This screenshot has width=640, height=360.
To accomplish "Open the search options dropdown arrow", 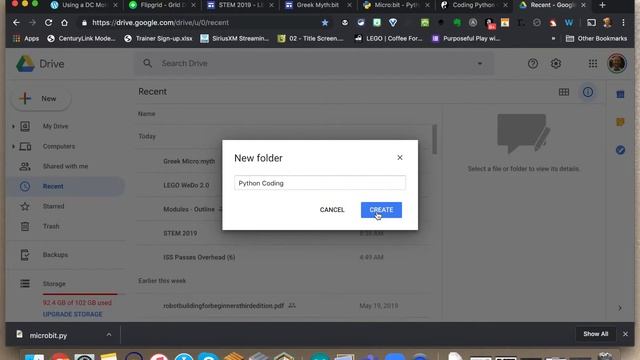I will [480, 64].
